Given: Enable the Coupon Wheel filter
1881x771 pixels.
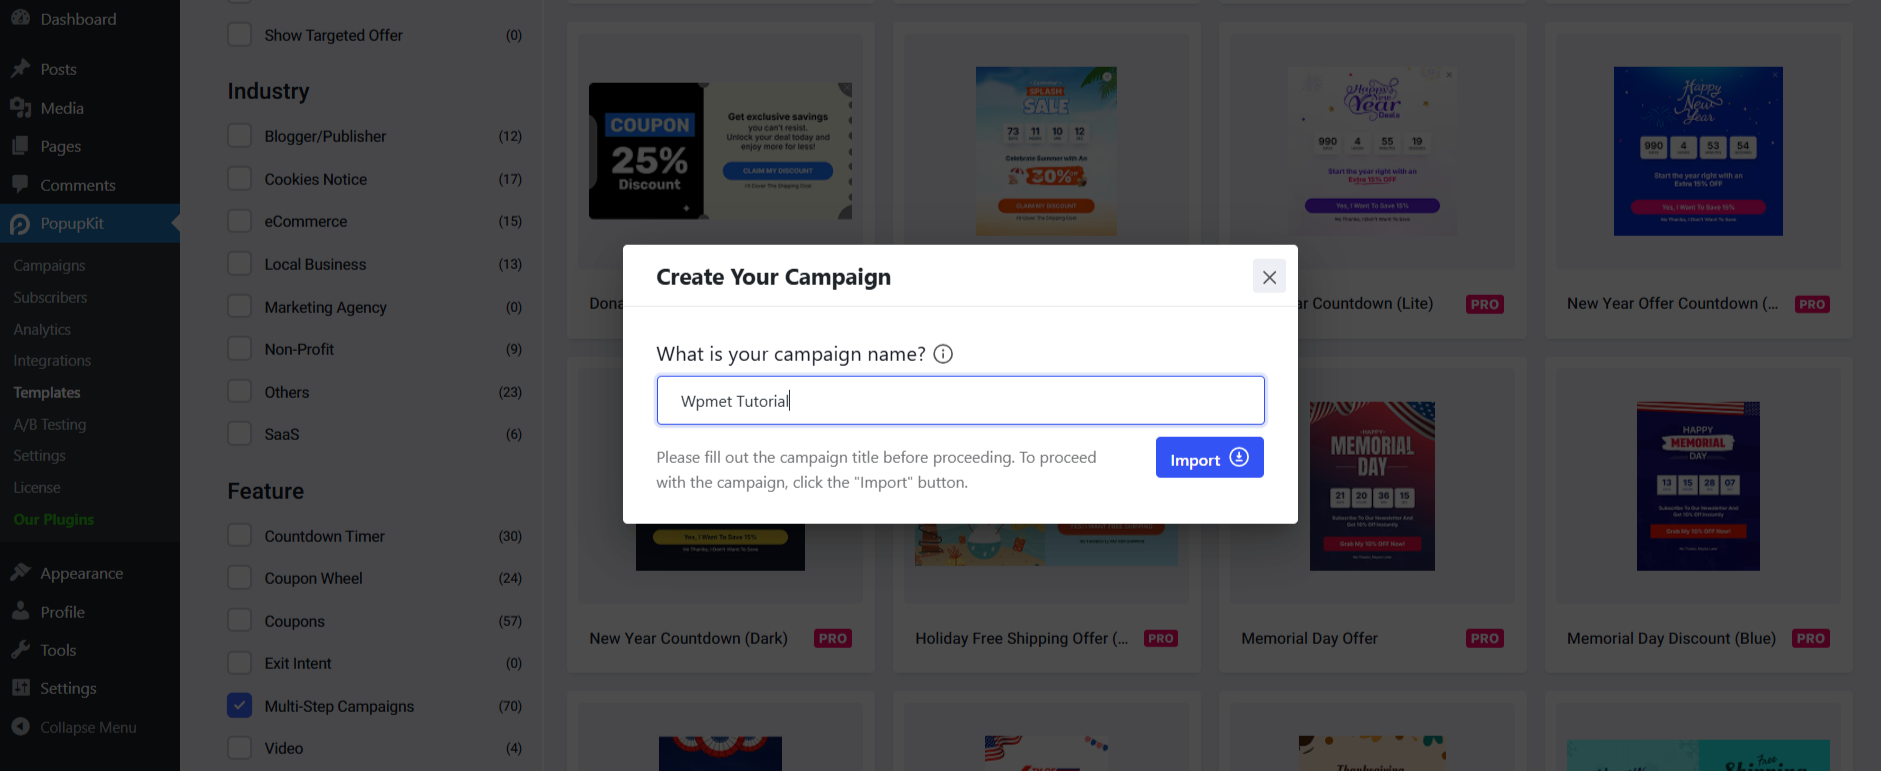Looking at the screenshot, I should pyautogui.click(x=239, y=577).
